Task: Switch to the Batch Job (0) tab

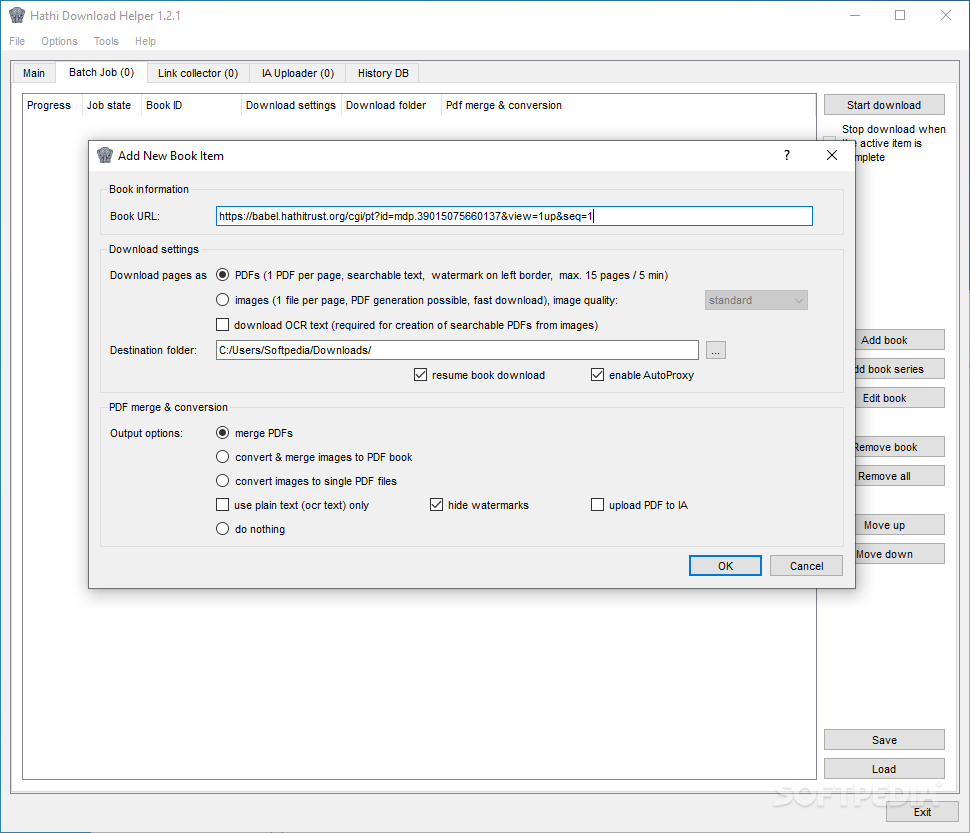Action: pos(101,72)
